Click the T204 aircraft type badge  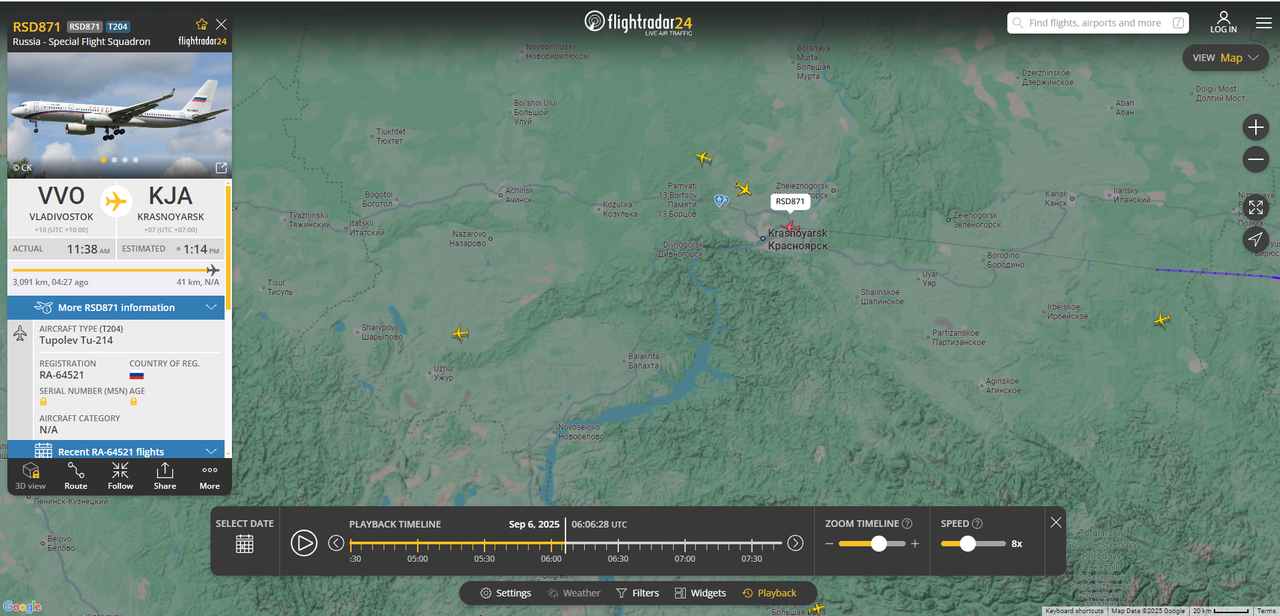[x=118, y=26]
